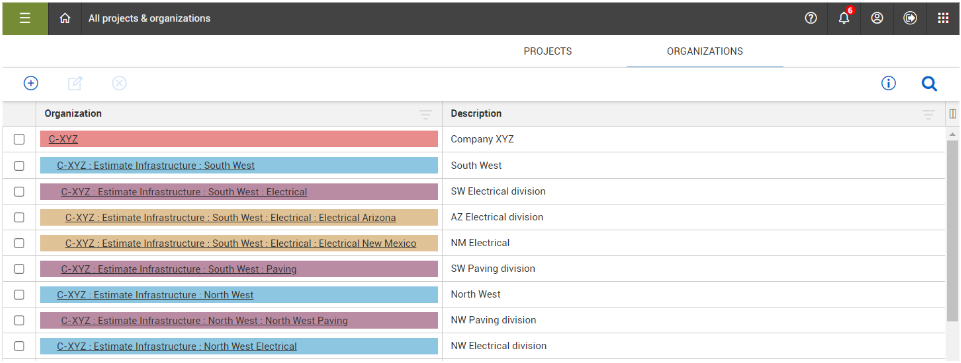Switch to the Projects tab
Image resolution: width=961 pixels, height=363 pixels.
(x=548, y=52)
